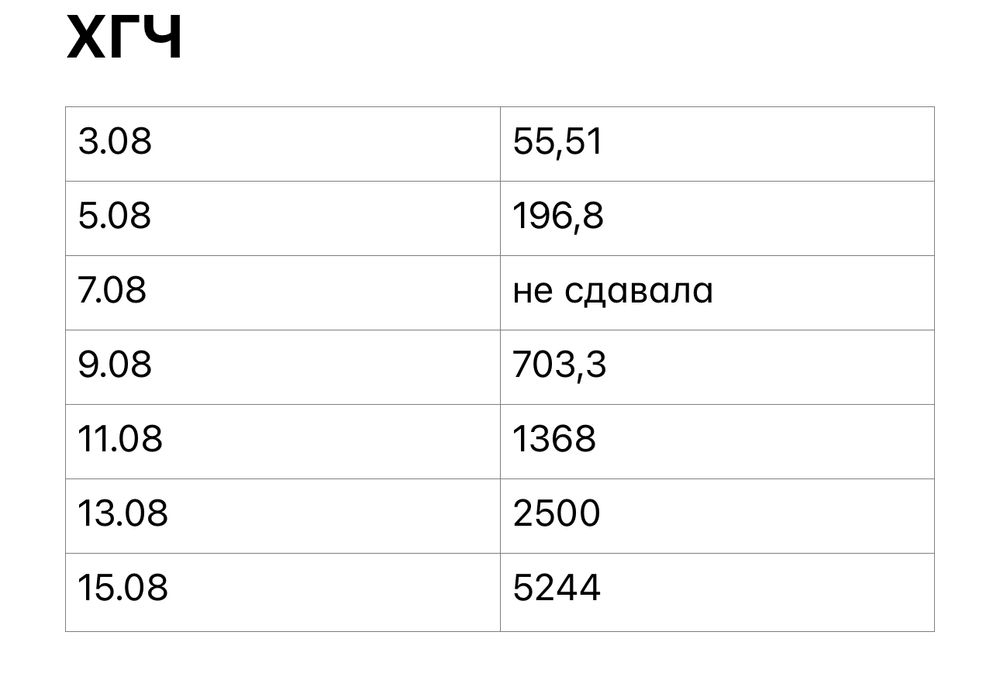Click the date beside value 2500
The width and height of the screenshot is (1000, 681).
[123, 514]
